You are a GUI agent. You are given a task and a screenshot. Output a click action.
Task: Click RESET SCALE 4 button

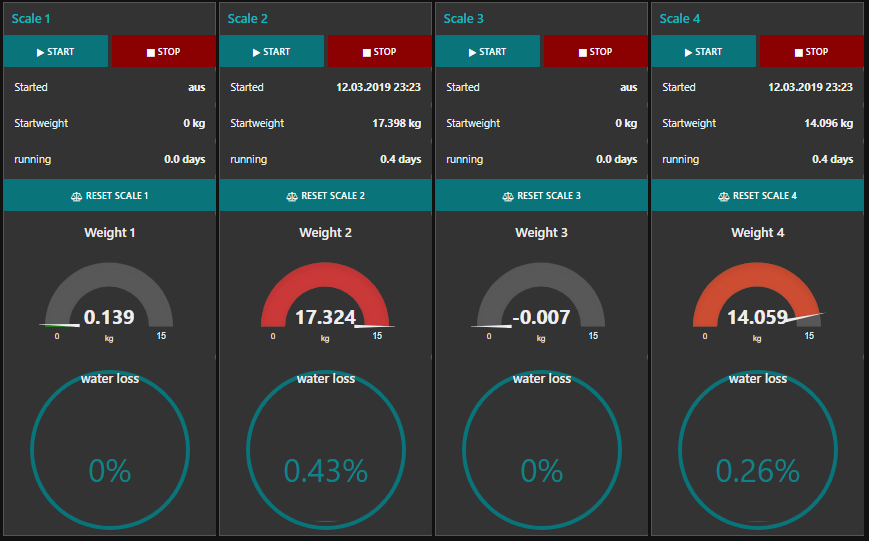(x=758, y=195)
